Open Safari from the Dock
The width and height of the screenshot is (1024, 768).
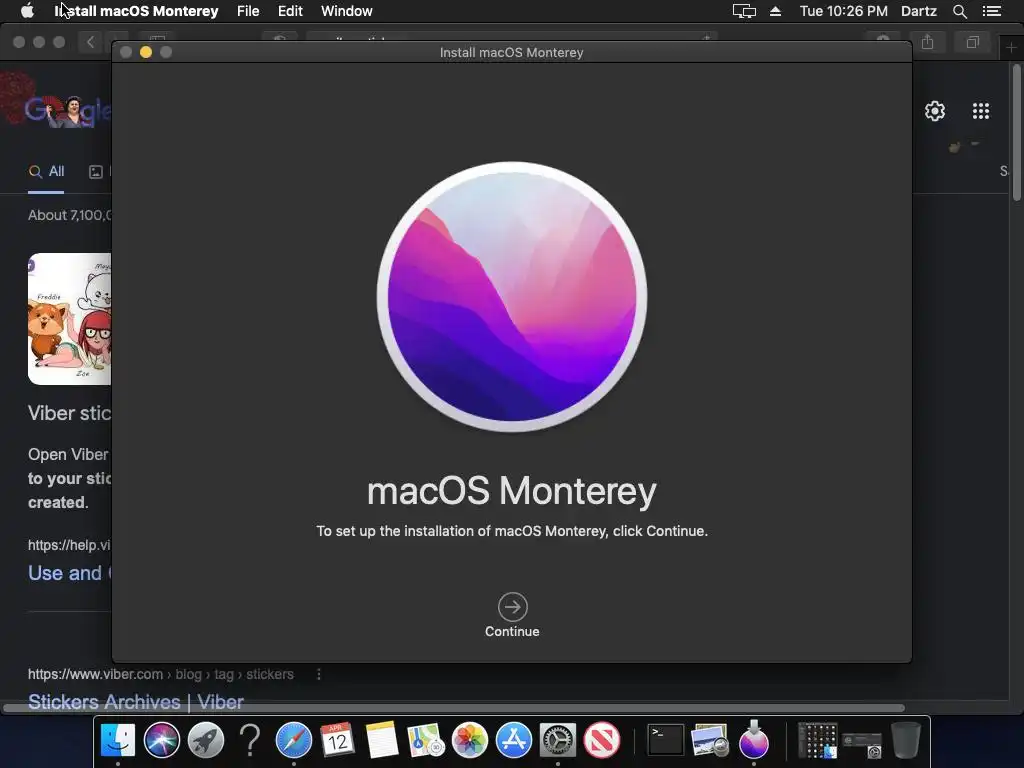tap(294, 740)
